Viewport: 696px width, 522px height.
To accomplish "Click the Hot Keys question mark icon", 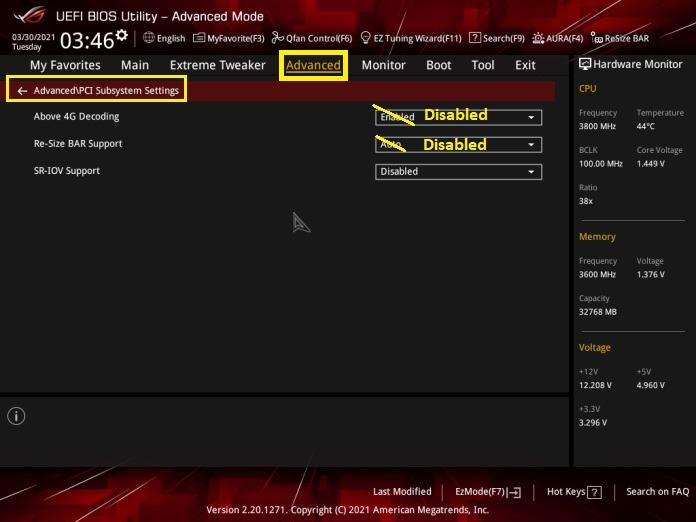I will (x=594, y=492).
